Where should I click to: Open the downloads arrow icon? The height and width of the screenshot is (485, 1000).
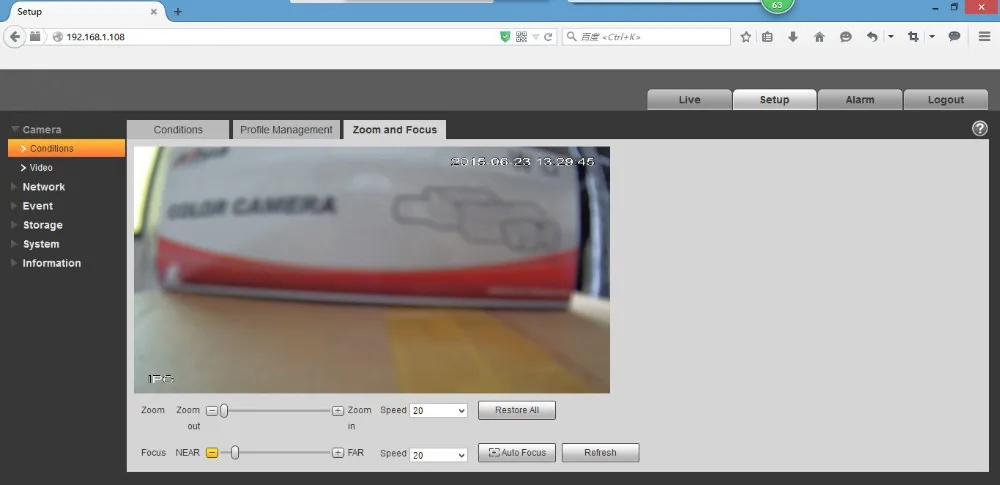click(793, 37)
